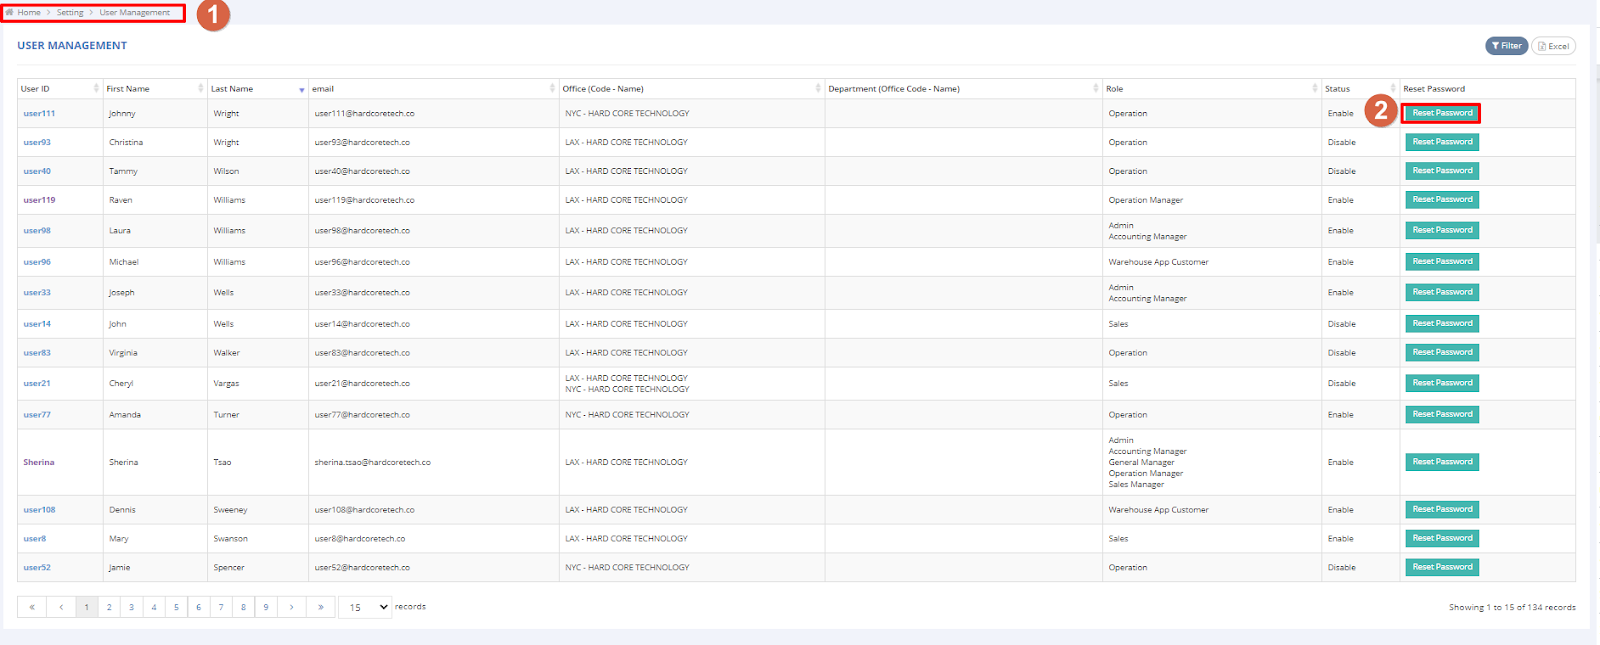1600x645 pixels.
Task: Reset password for Sherina Tsao
Action: coord(1441,462)
